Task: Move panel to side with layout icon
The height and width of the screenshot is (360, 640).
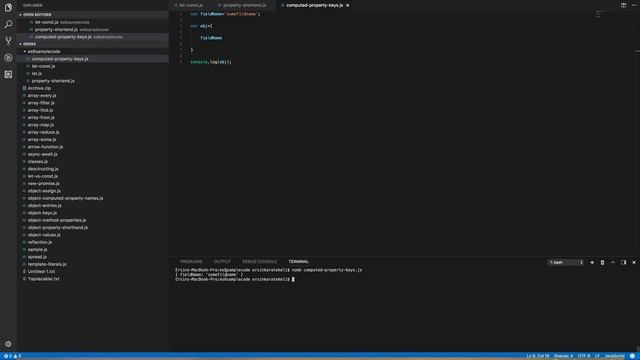Action: [623, 262]
